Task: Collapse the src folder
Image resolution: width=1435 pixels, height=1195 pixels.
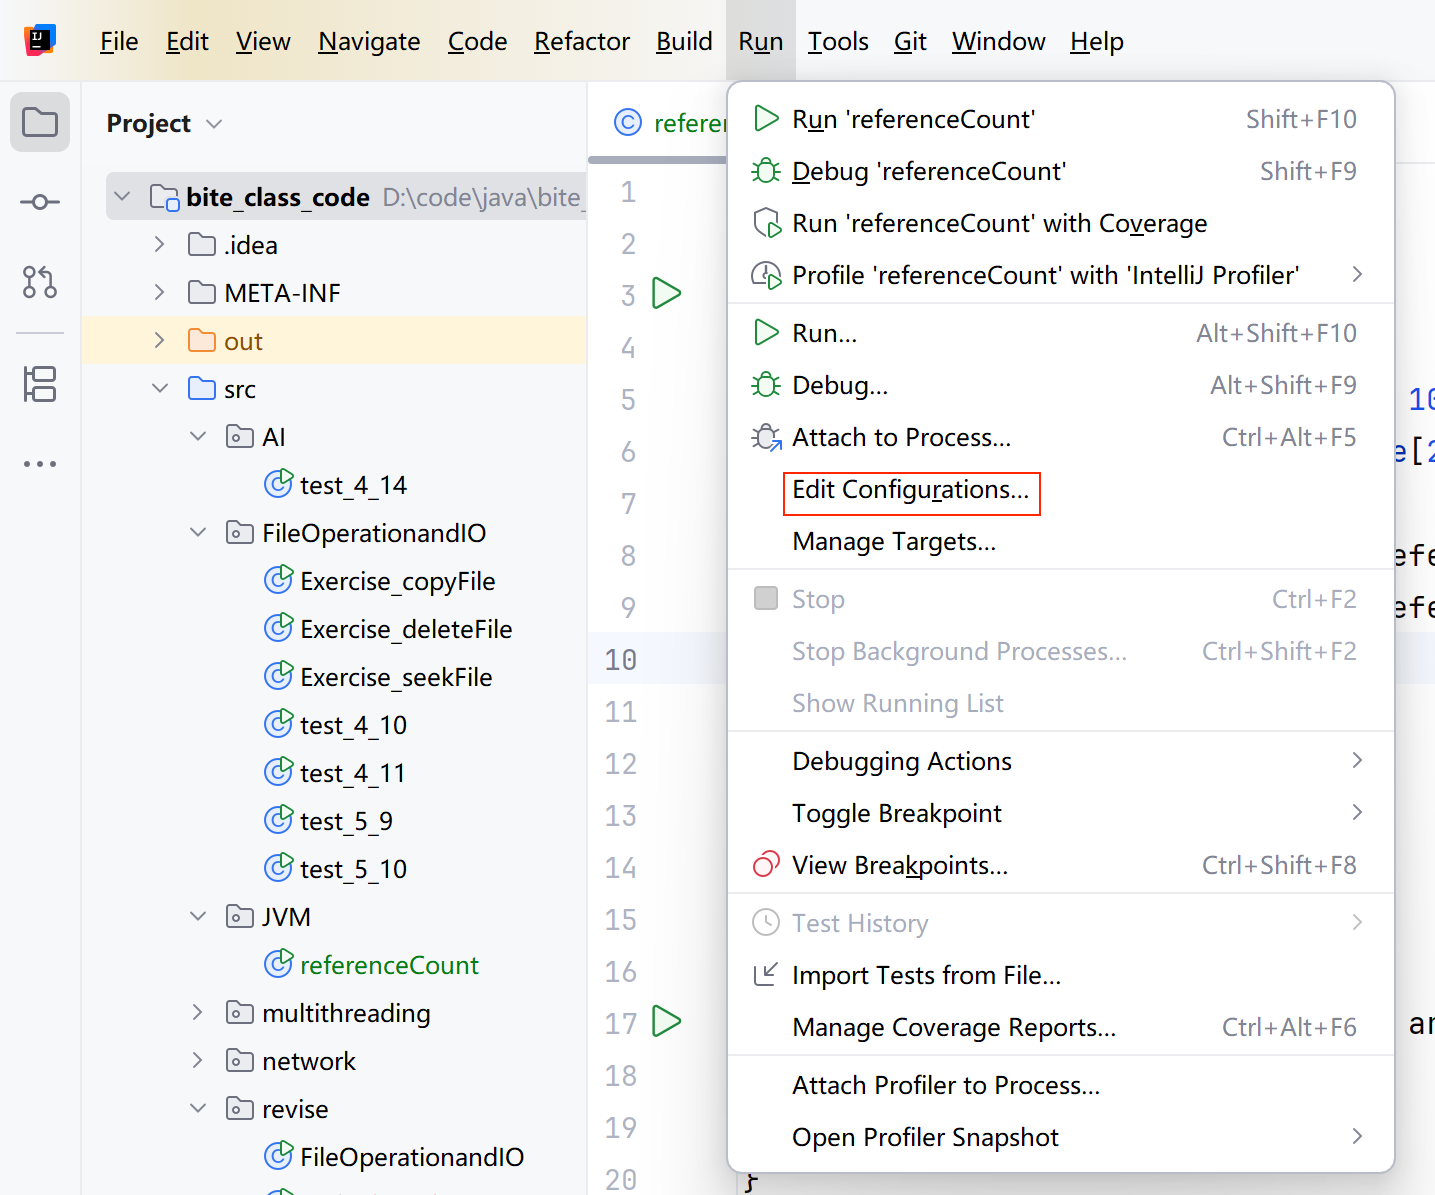Action: pos(160,388)
